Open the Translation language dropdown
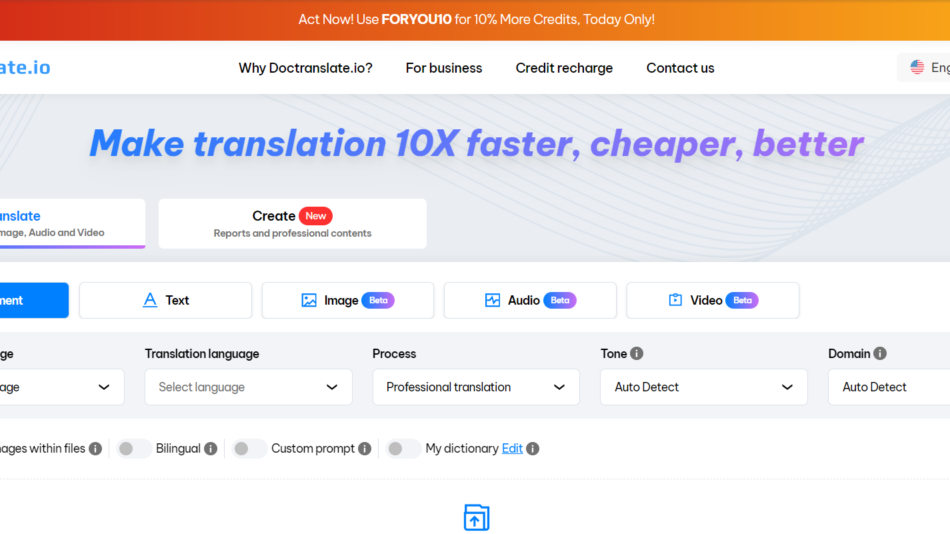The image size is (950, 534). tap(248, 387)
